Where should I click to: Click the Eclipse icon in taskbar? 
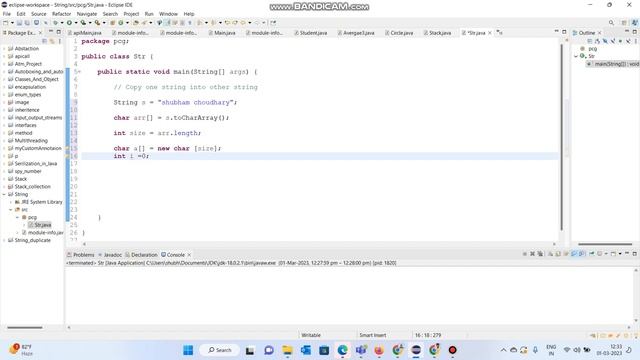coord(416,350)
